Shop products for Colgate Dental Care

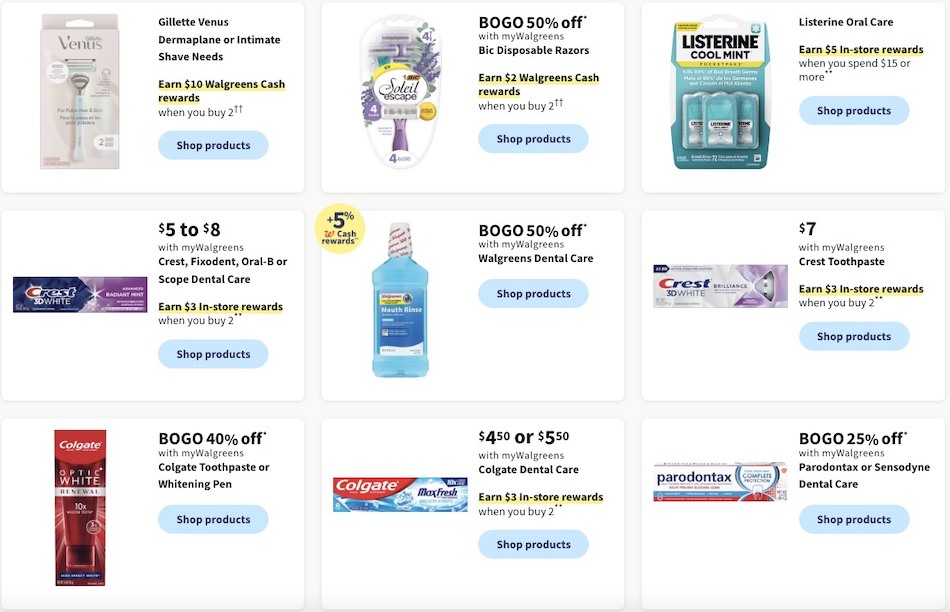tap(533, 544)
